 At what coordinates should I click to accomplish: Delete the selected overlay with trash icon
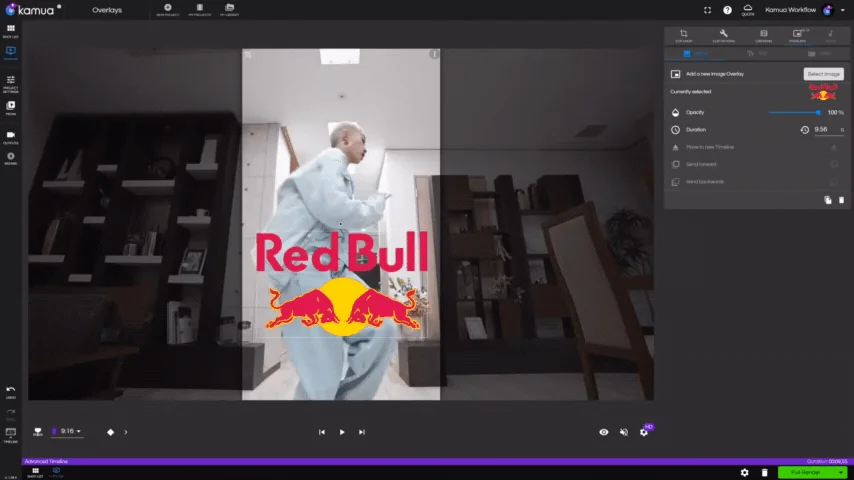click(x=841, y=200)
